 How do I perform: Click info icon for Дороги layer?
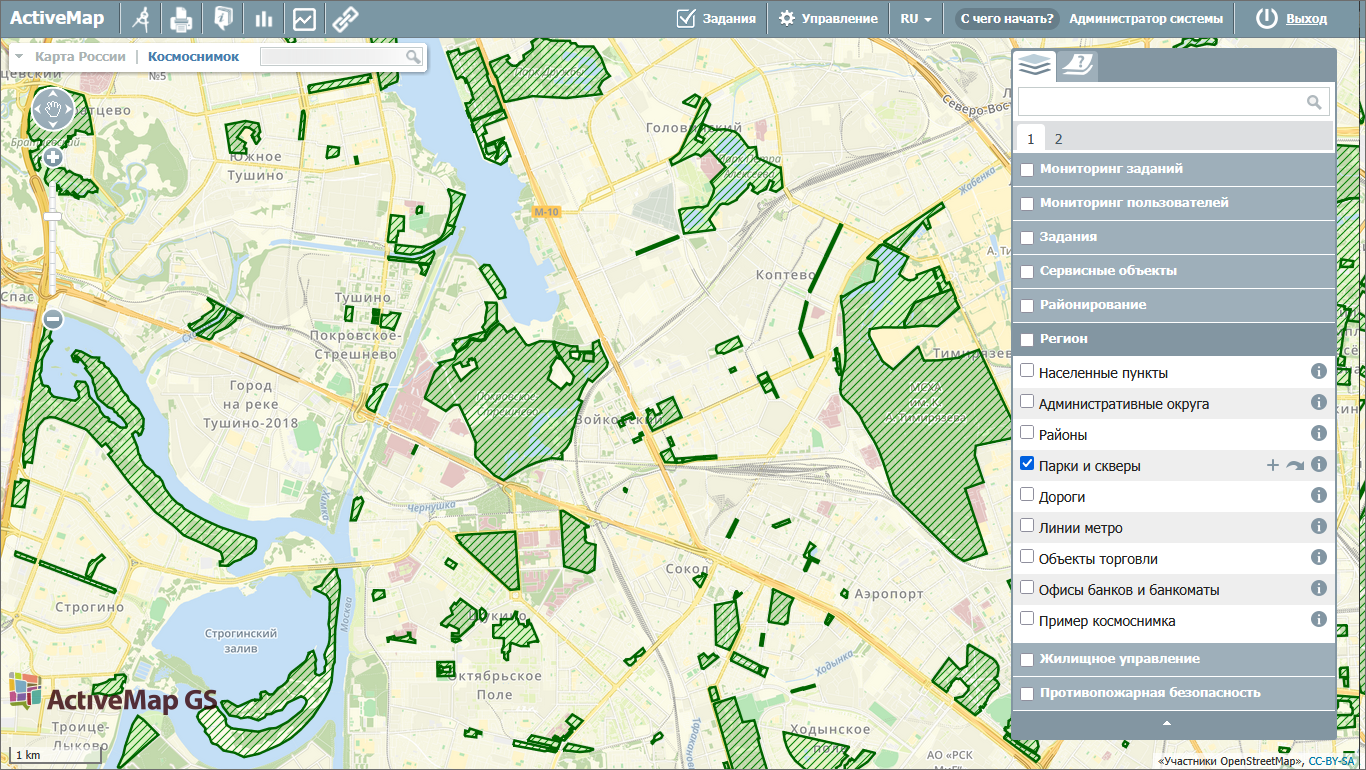coord(1318,495)
